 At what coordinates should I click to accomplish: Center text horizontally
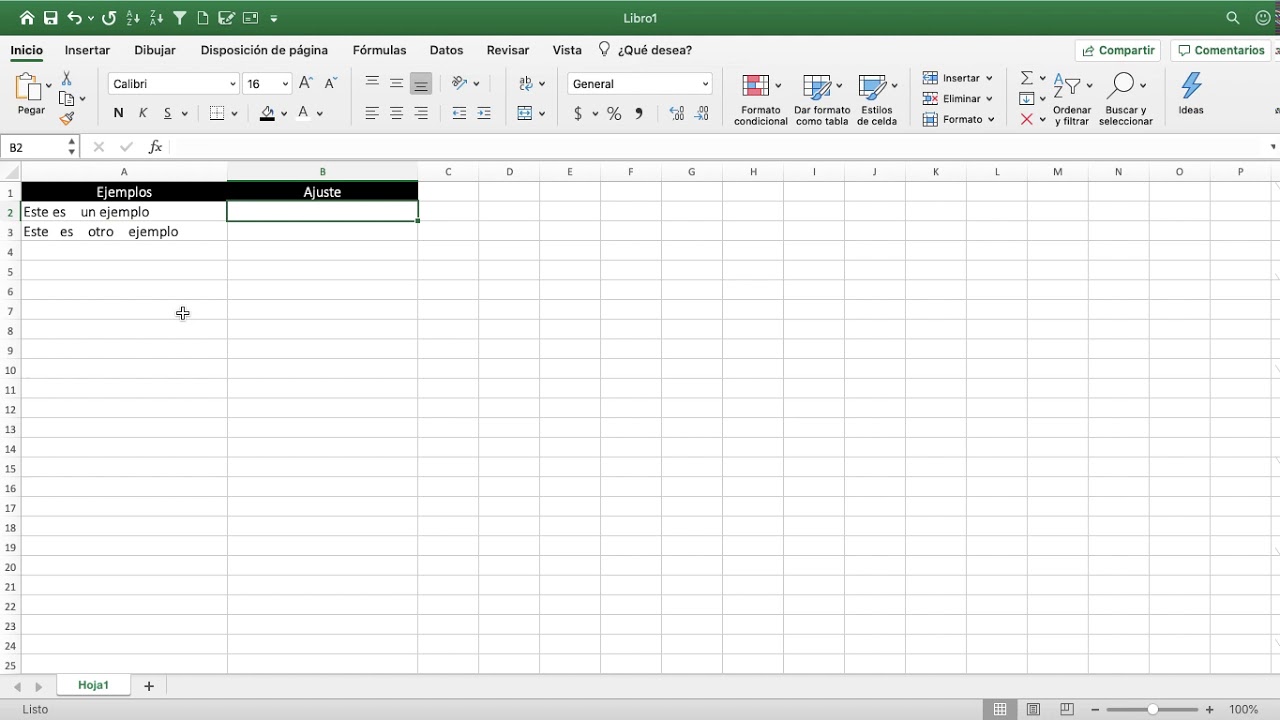tap(397, 113)
